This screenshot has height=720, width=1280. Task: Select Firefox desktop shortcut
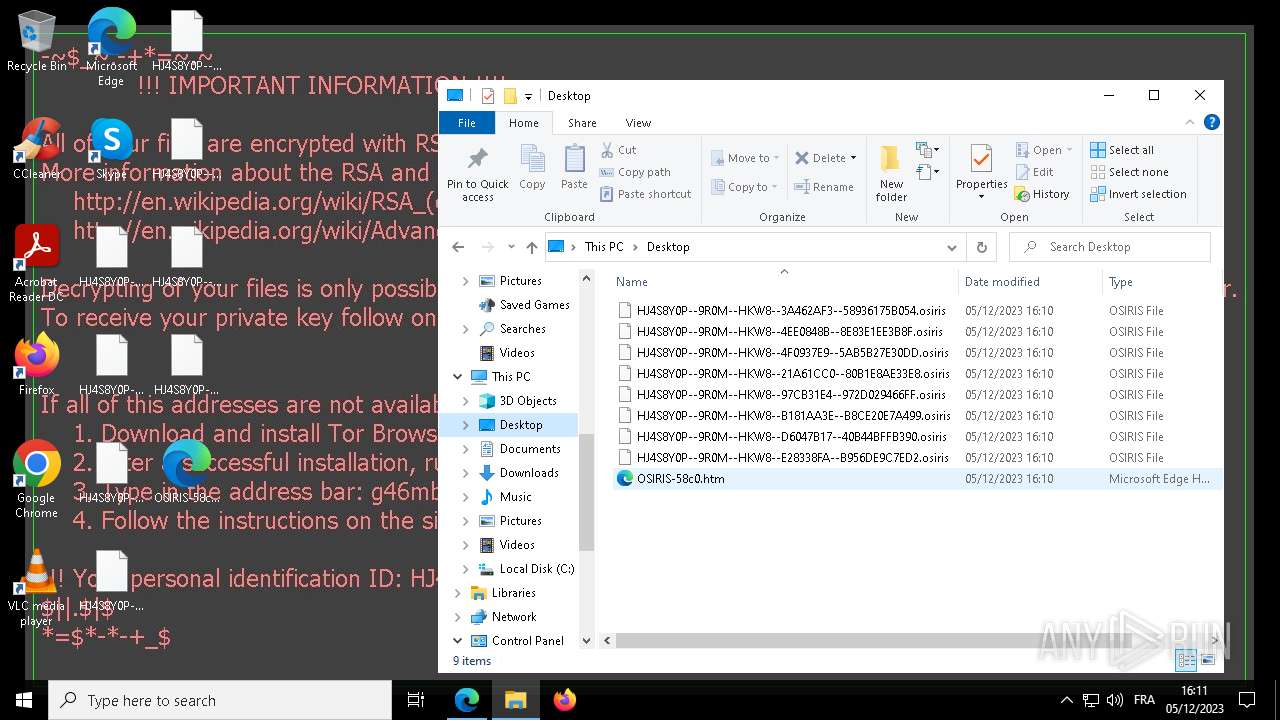pos(36,365)
